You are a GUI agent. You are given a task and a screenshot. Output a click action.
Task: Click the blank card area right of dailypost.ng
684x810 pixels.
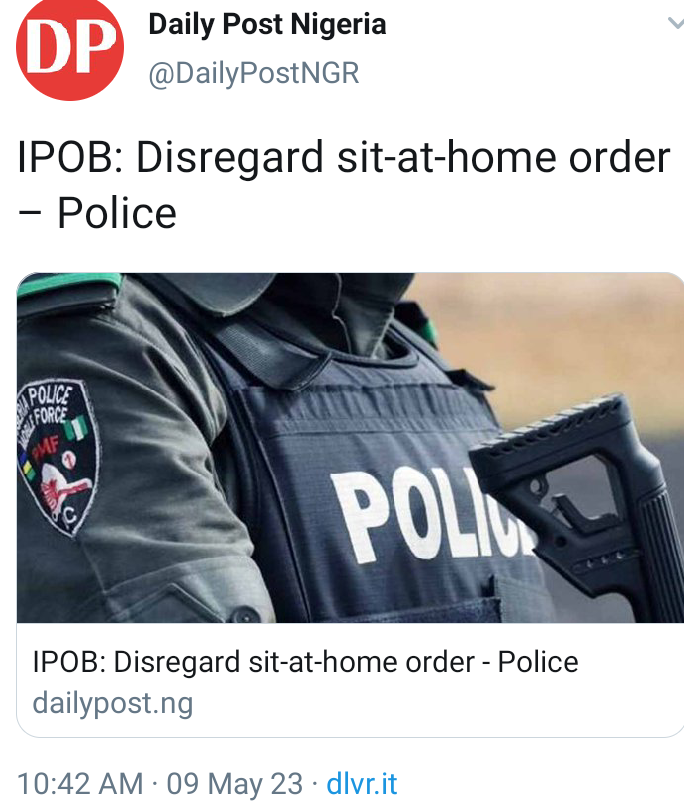click(434, 704)
